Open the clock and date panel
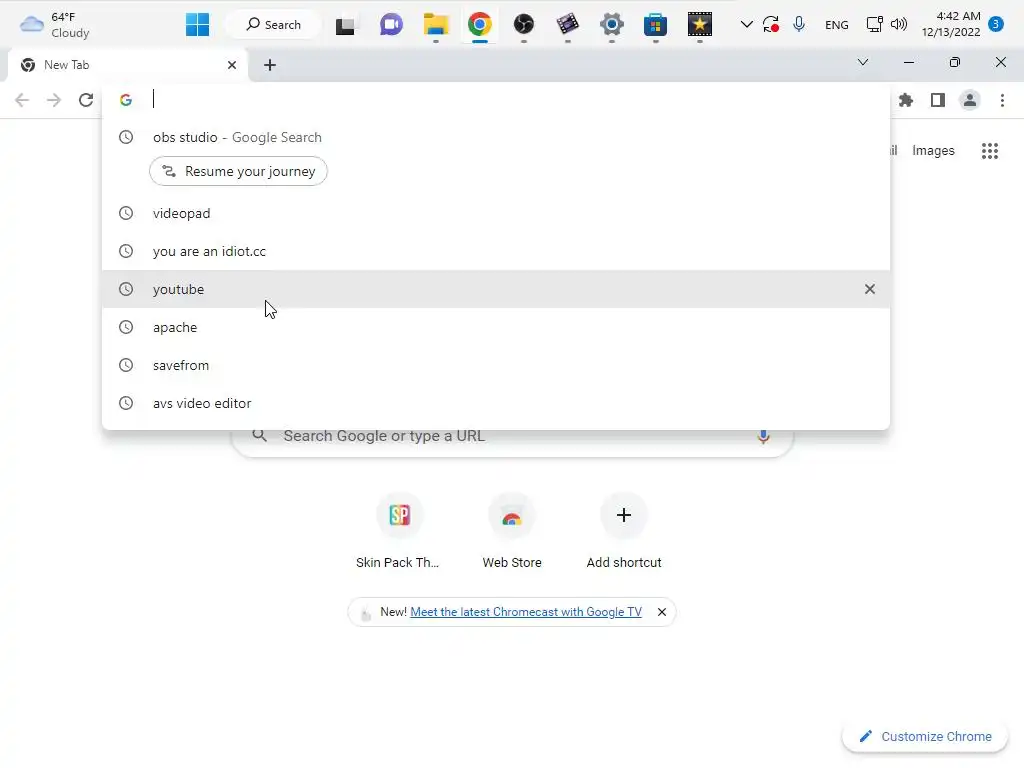This screenshot has width=1024, height=768. pyautogui.click(x=951, y=24)
